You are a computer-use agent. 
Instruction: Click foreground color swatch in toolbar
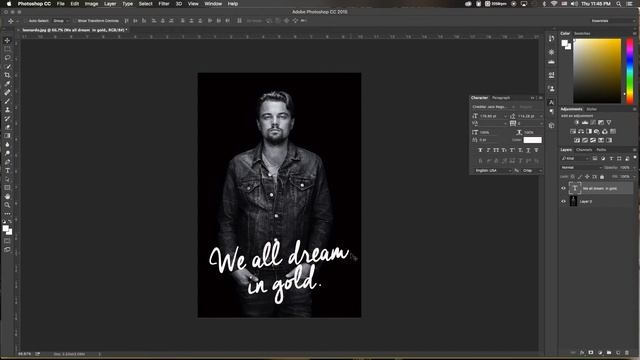[6, 229]
